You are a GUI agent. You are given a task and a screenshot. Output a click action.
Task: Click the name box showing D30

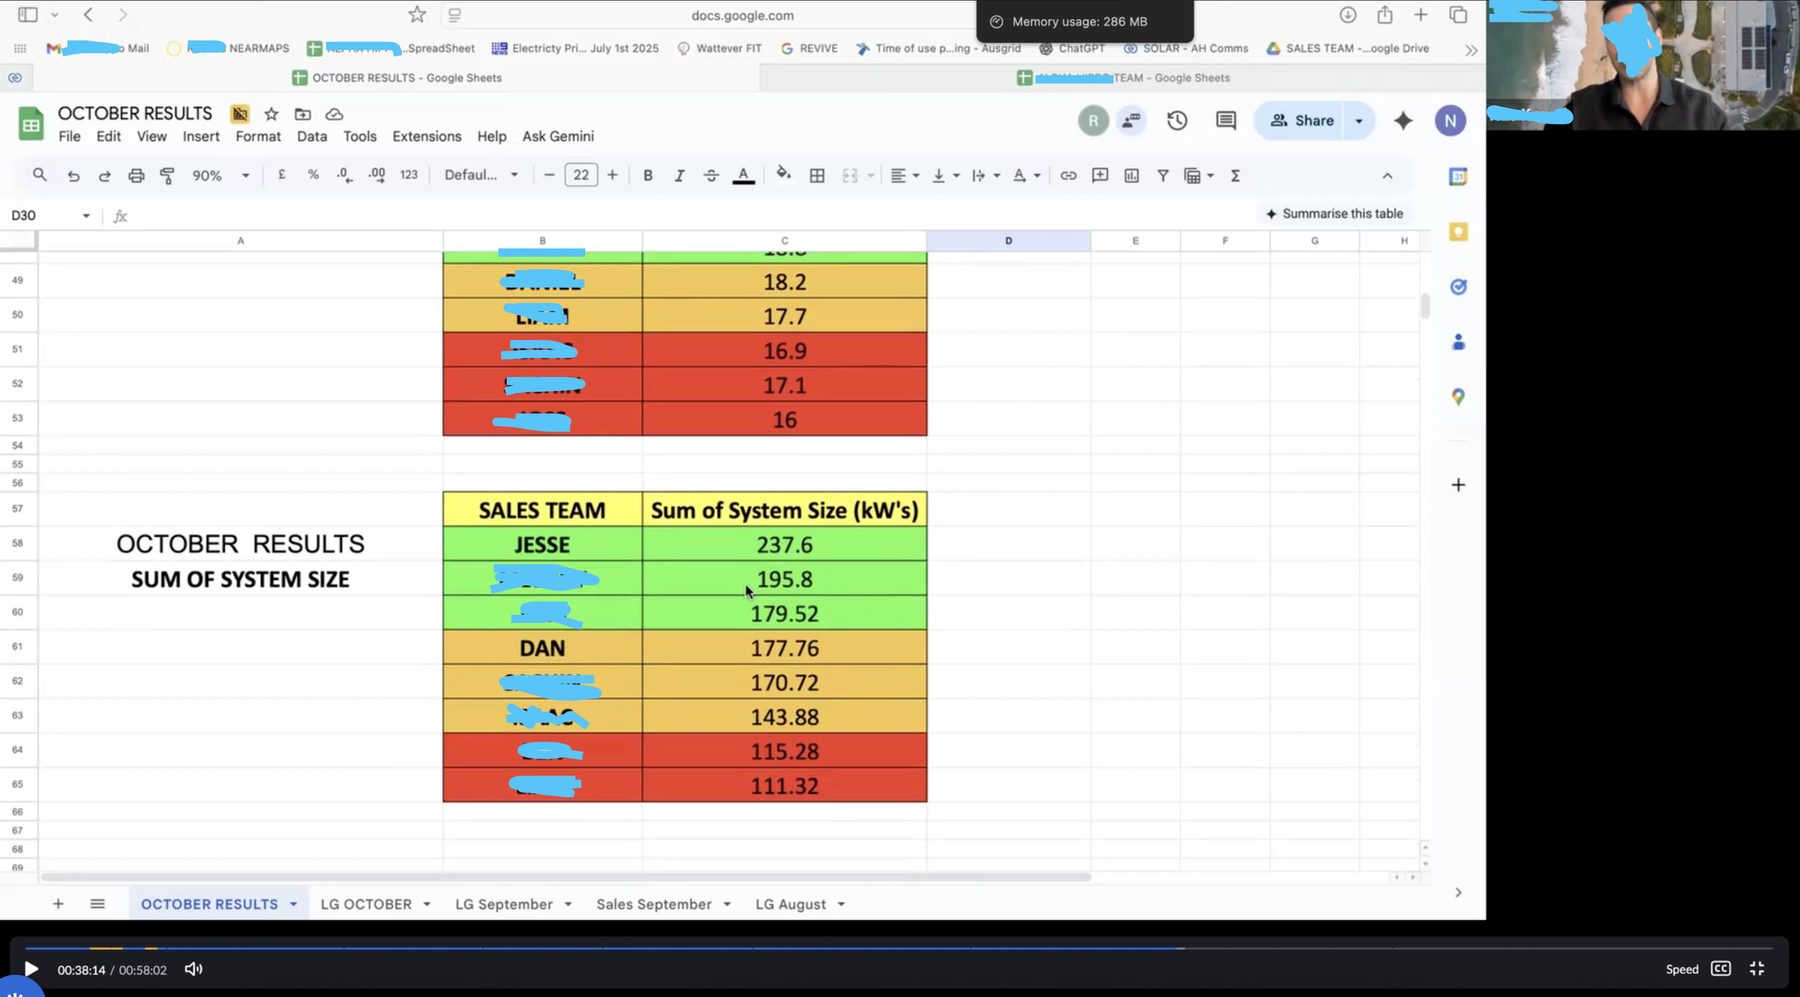50,215
